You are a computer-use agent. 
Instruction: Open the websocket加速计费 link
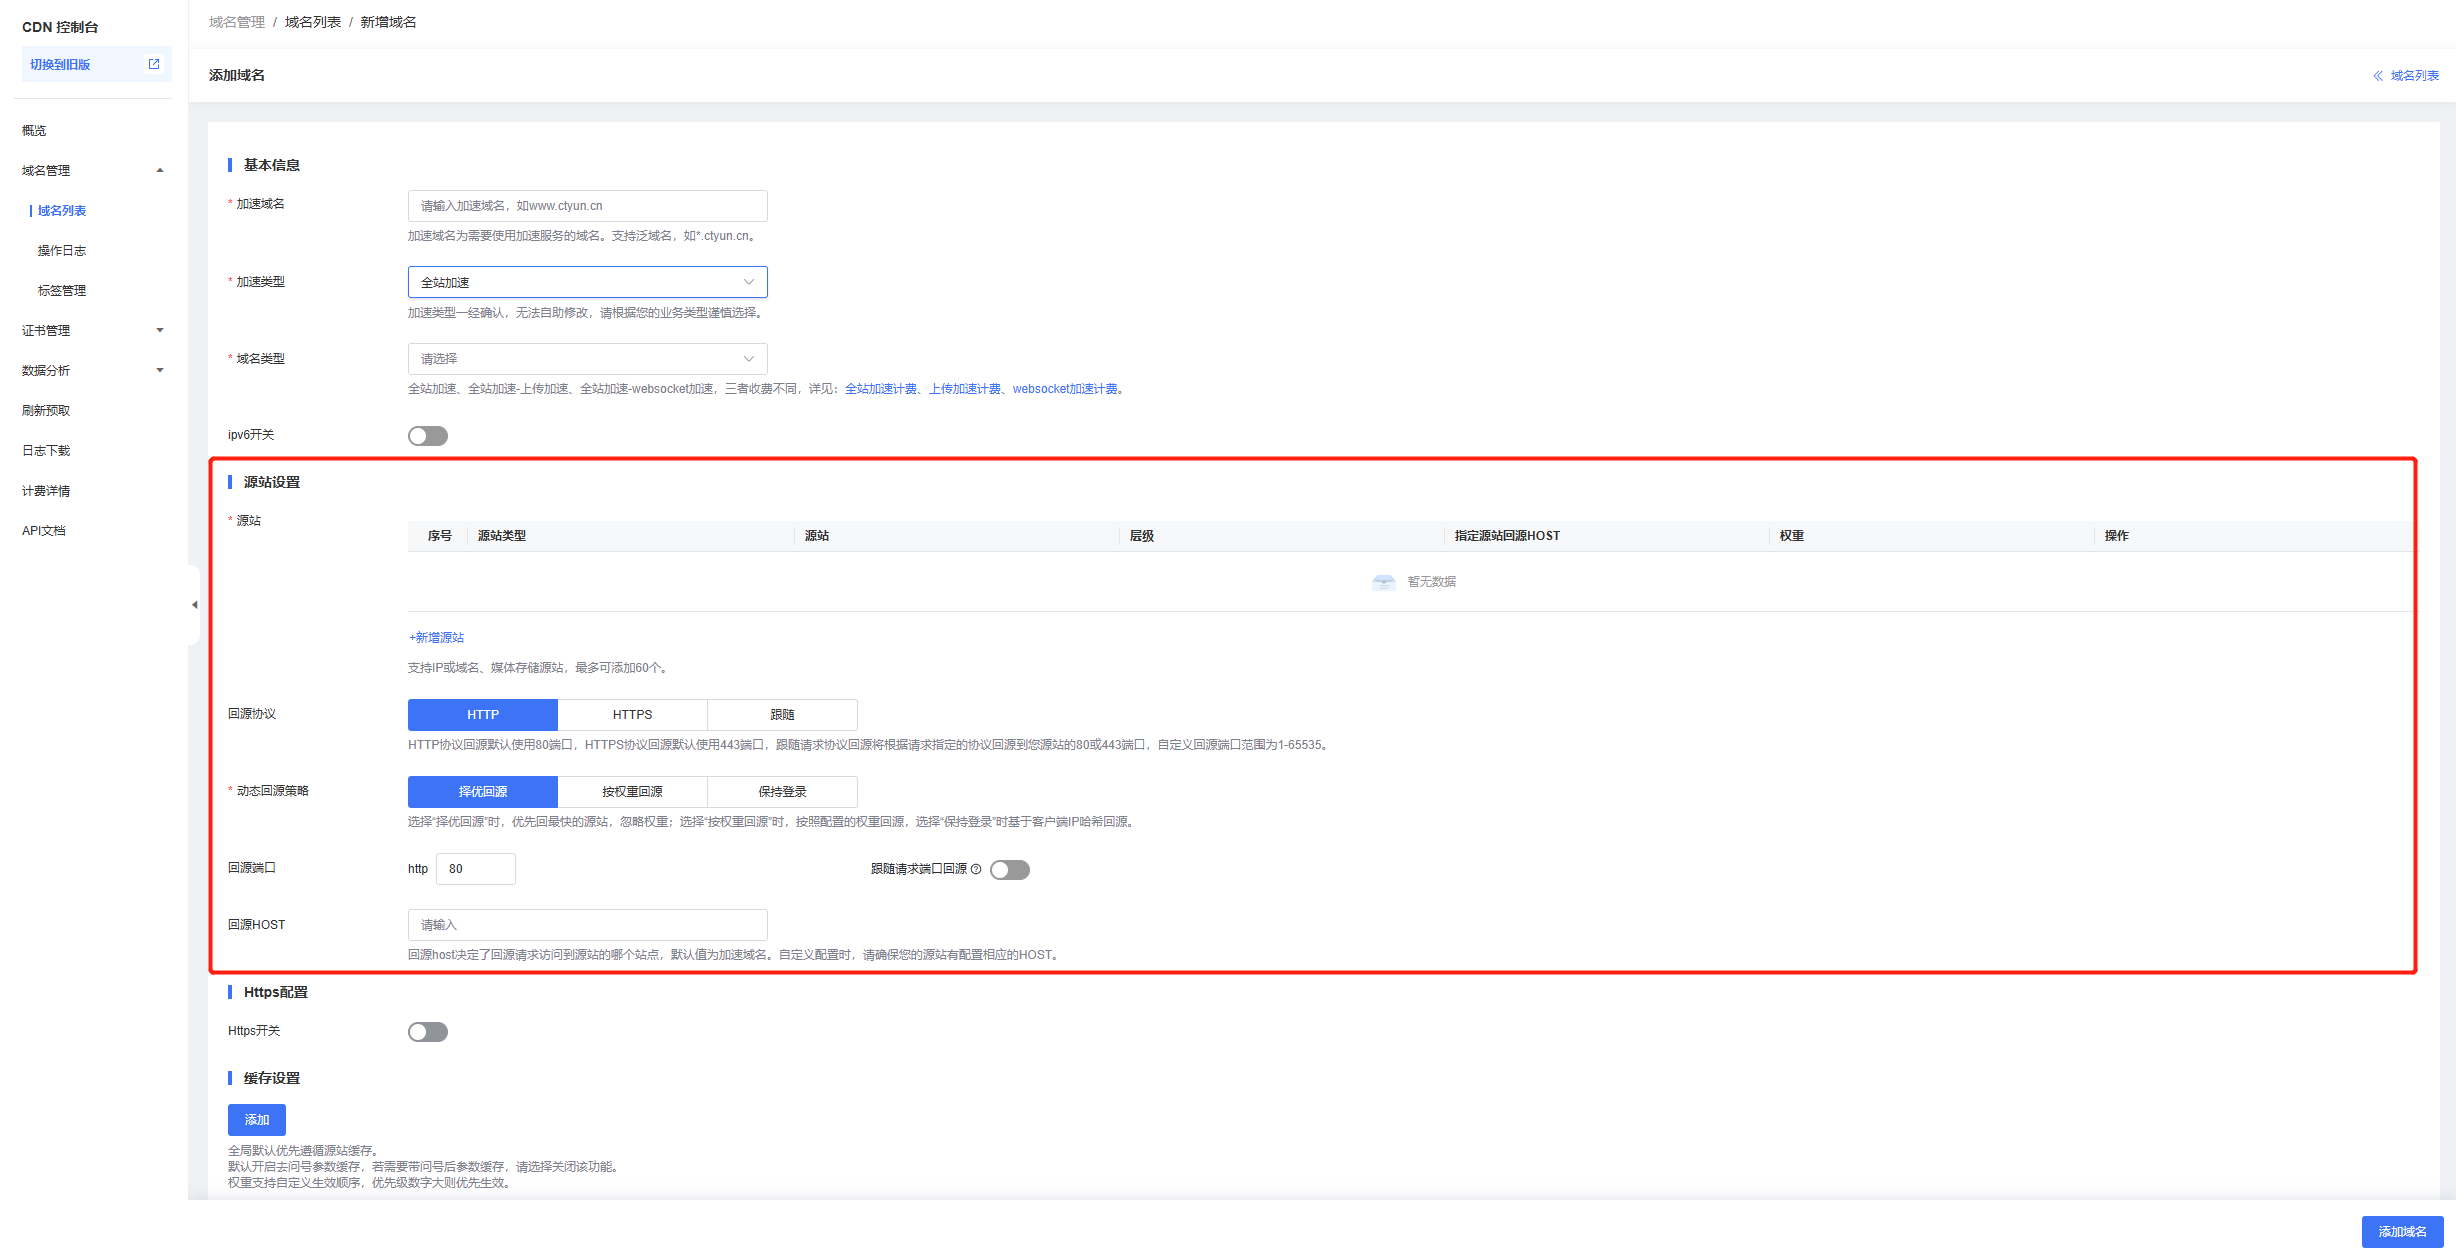(1065, 389)
